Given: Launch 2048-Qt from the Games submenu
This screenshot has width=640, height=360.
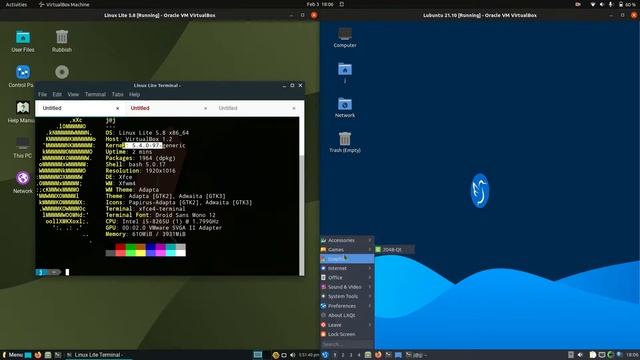Looking at the screenshot, I should pyautogui.click(x=394, y=249).
